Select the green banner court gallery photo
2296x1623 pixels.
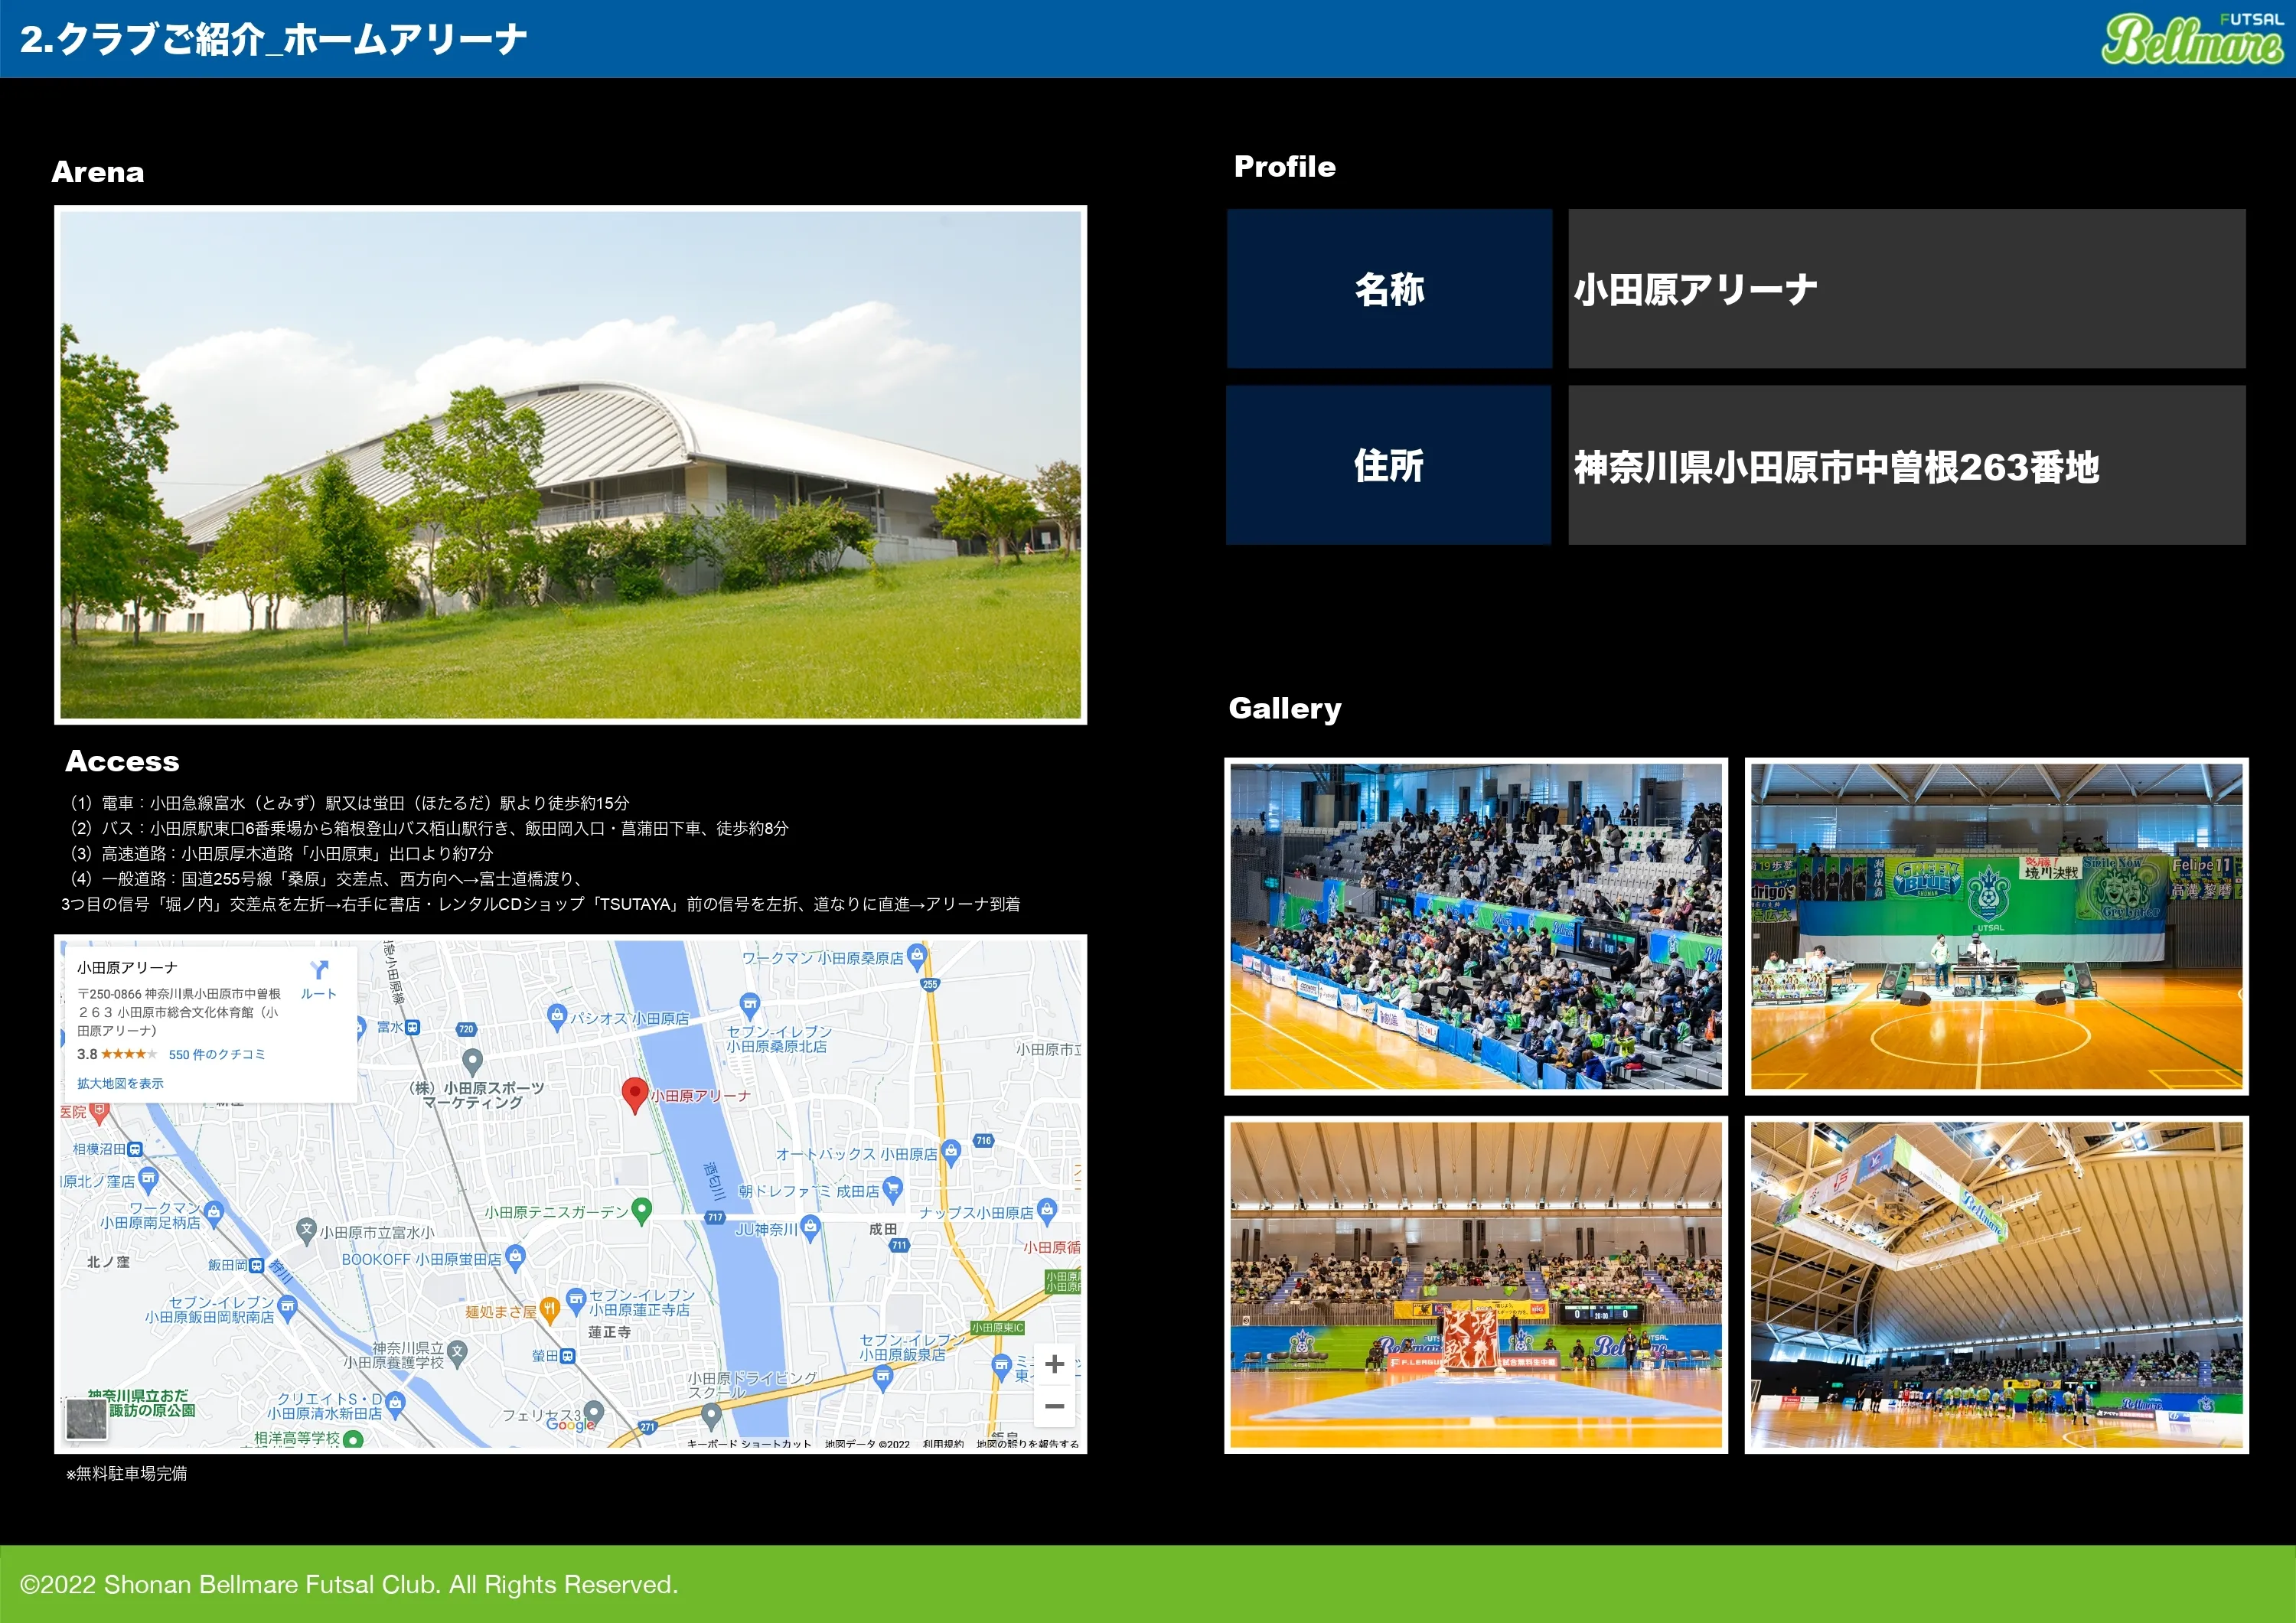1996,926
